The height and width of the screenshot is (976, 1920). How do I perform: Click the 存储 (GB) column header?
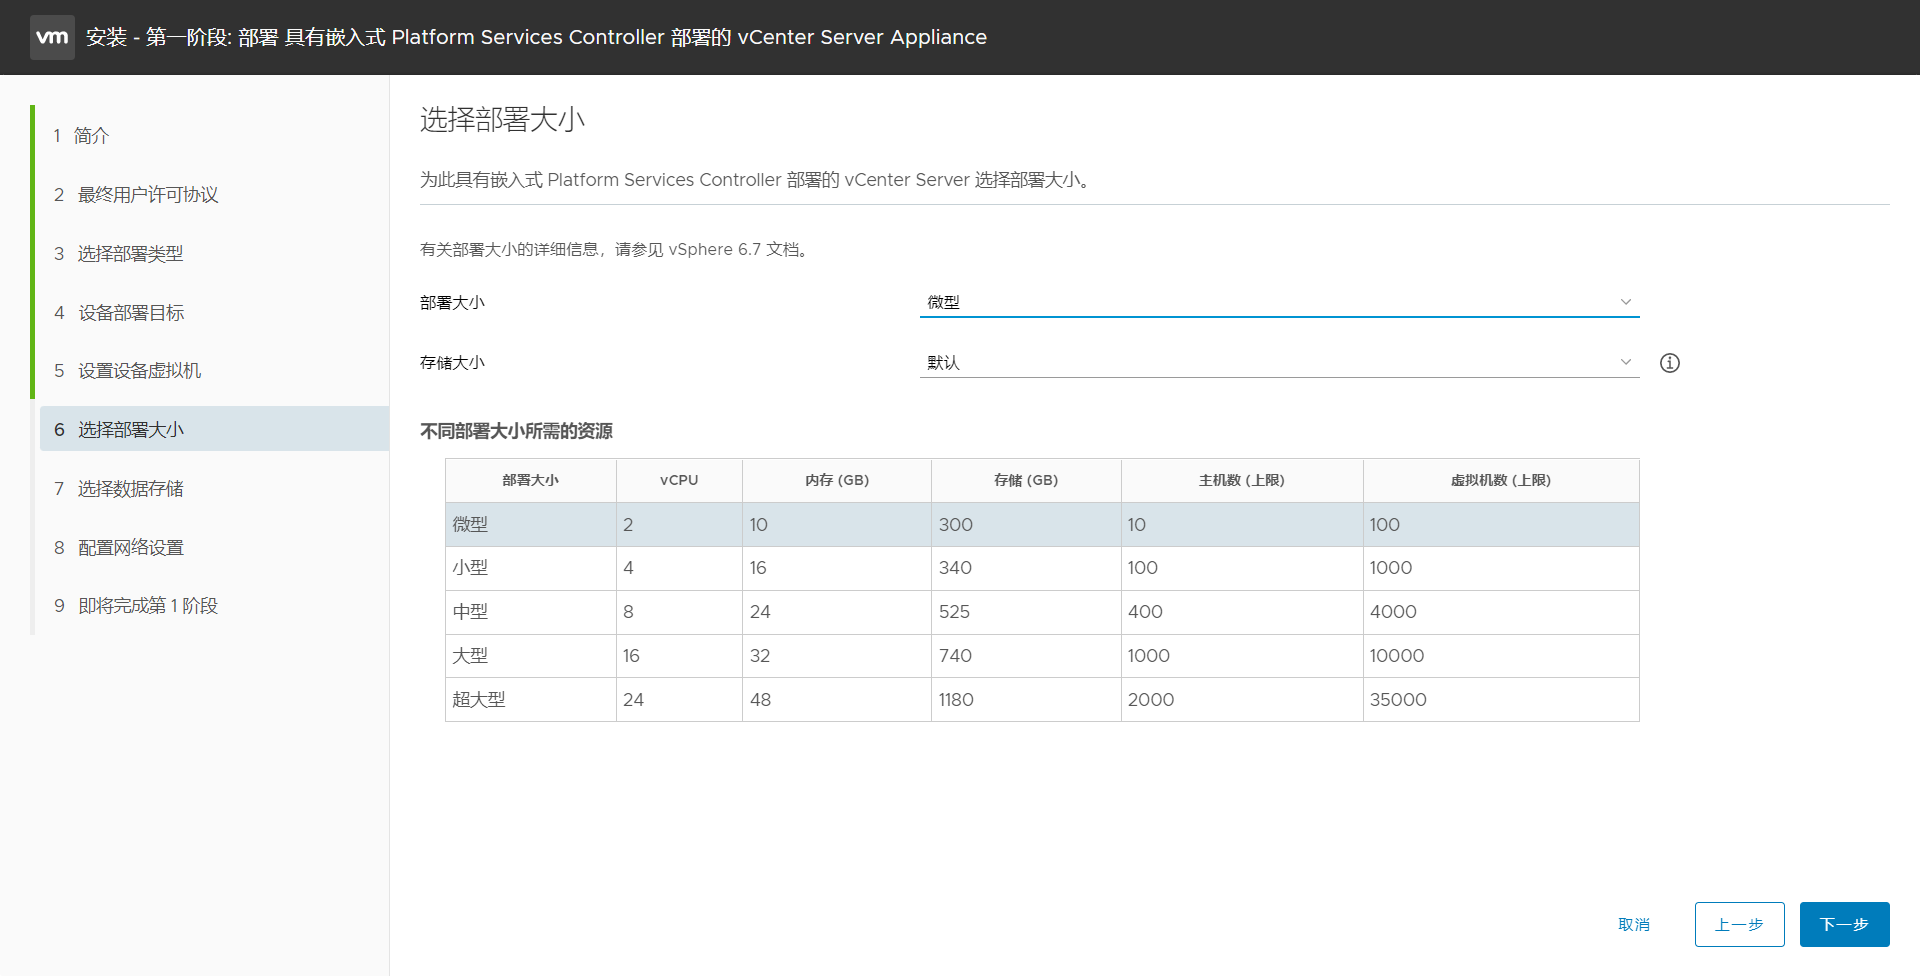[1026, 480]
